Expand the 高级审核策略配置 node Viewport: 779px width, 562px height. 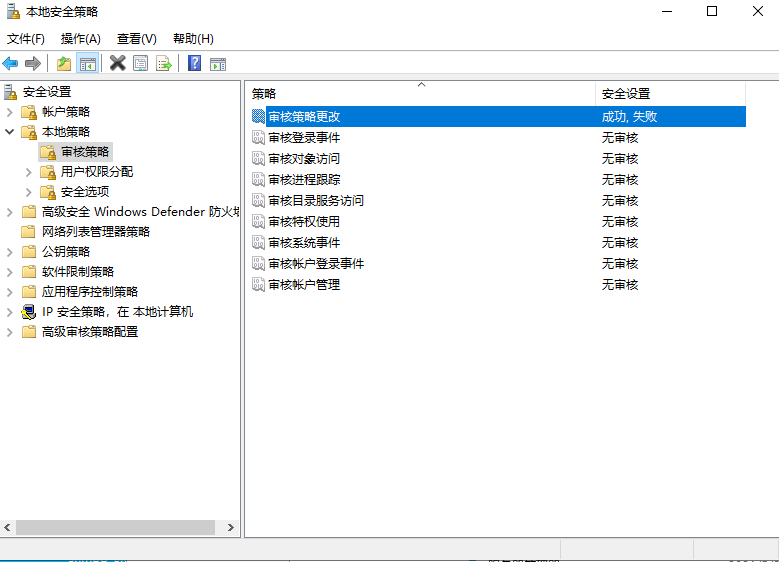click(x=10, y=332)
